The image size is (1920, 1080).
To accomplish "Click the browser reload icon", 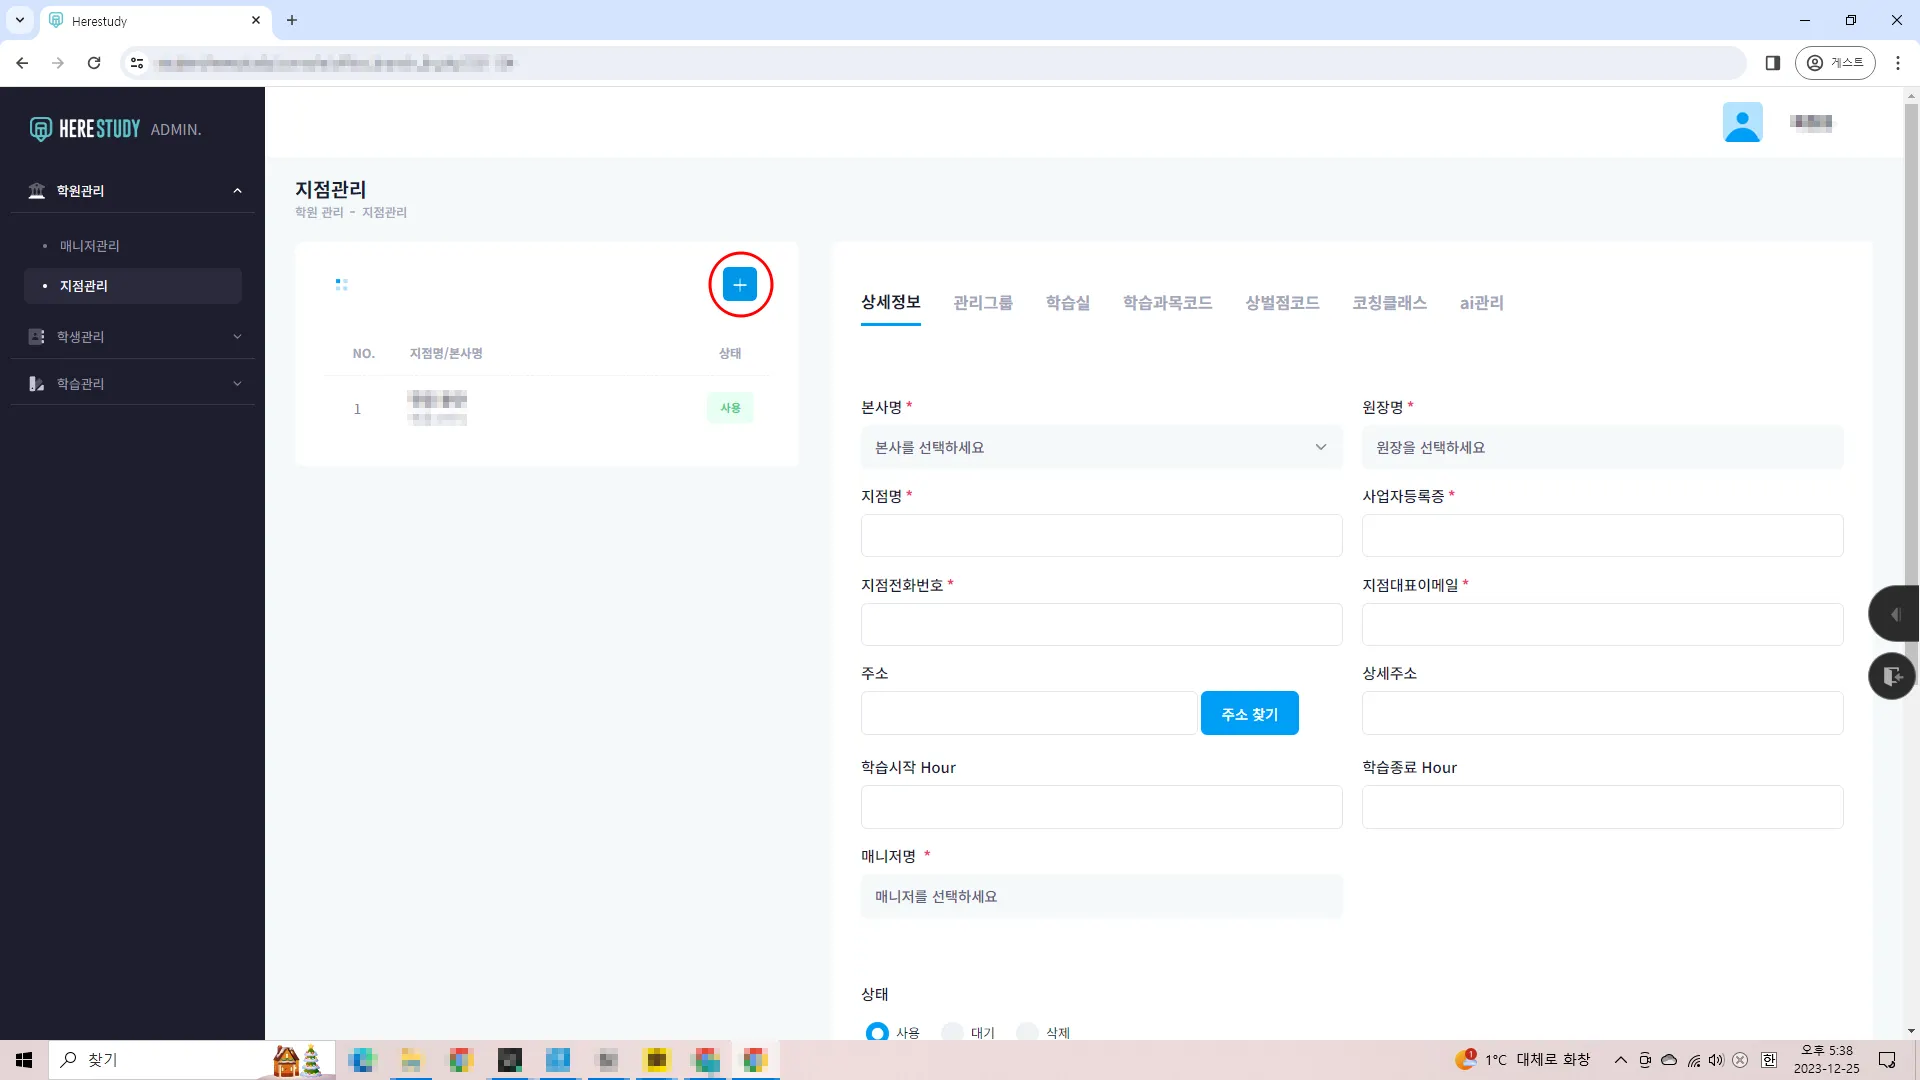I will [94, 63].
